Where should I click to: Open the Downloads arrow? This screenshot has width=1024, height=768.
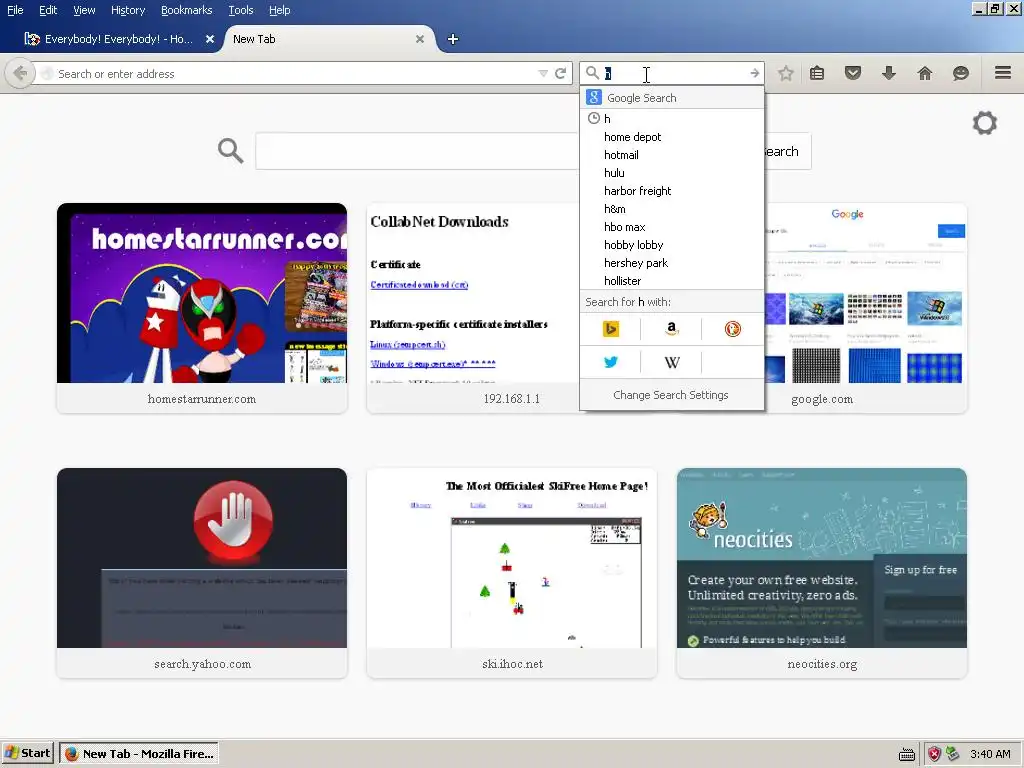coord(889,73)
